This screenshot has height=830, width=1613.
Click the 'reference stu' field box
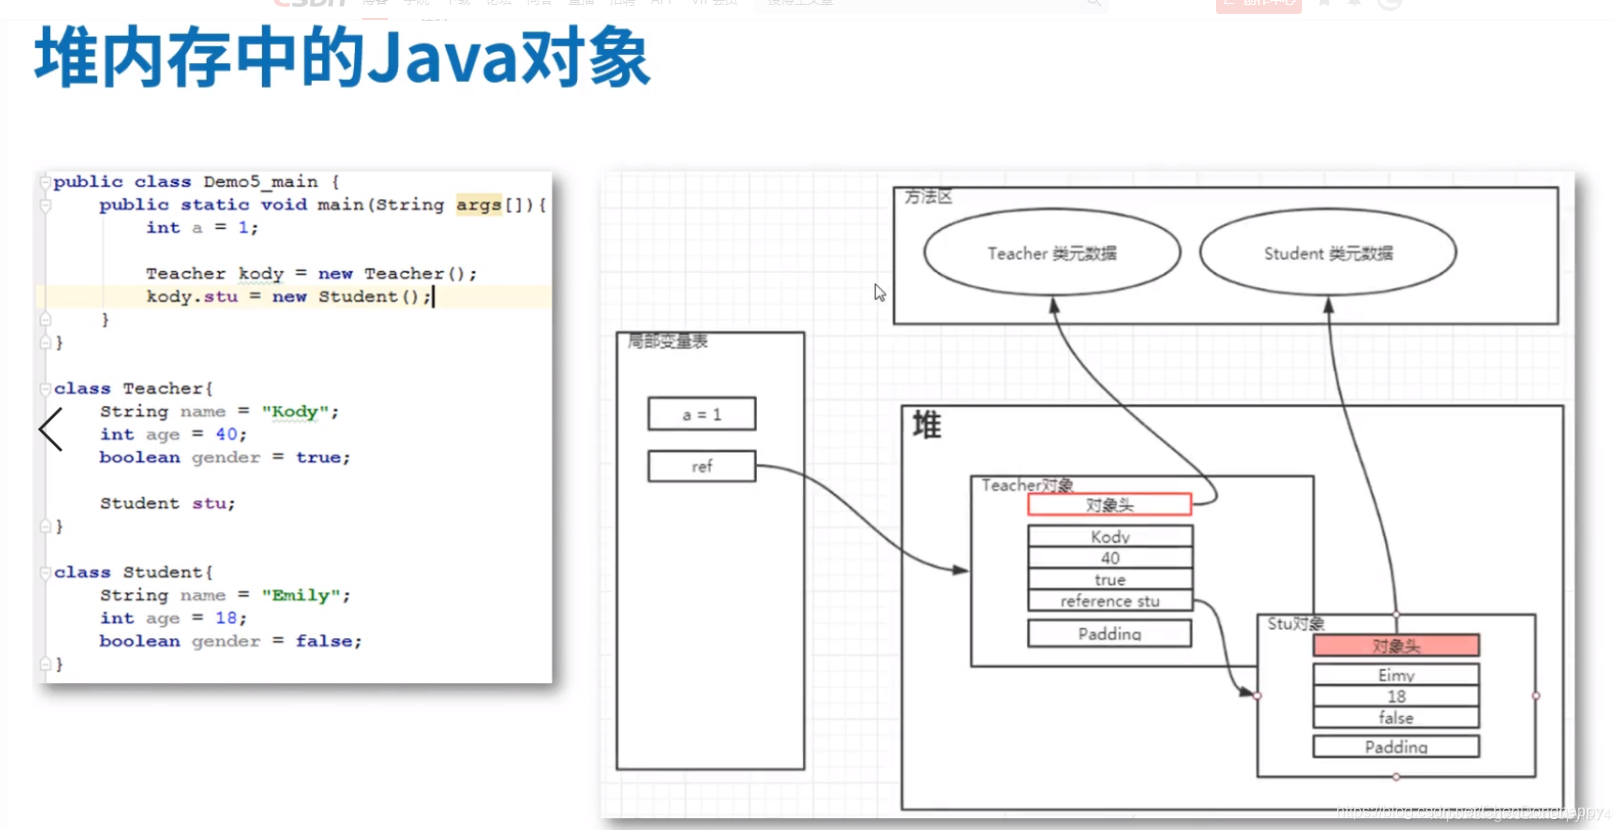pyautogui.click(x=1110, y=601)
